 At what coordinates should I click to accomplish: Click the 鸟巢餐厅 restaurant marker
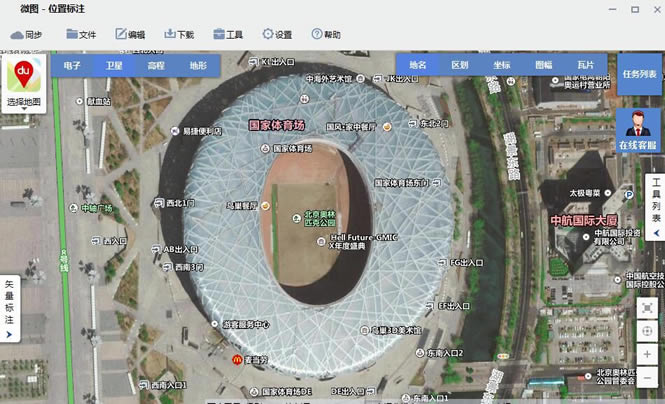coord(265,206)
